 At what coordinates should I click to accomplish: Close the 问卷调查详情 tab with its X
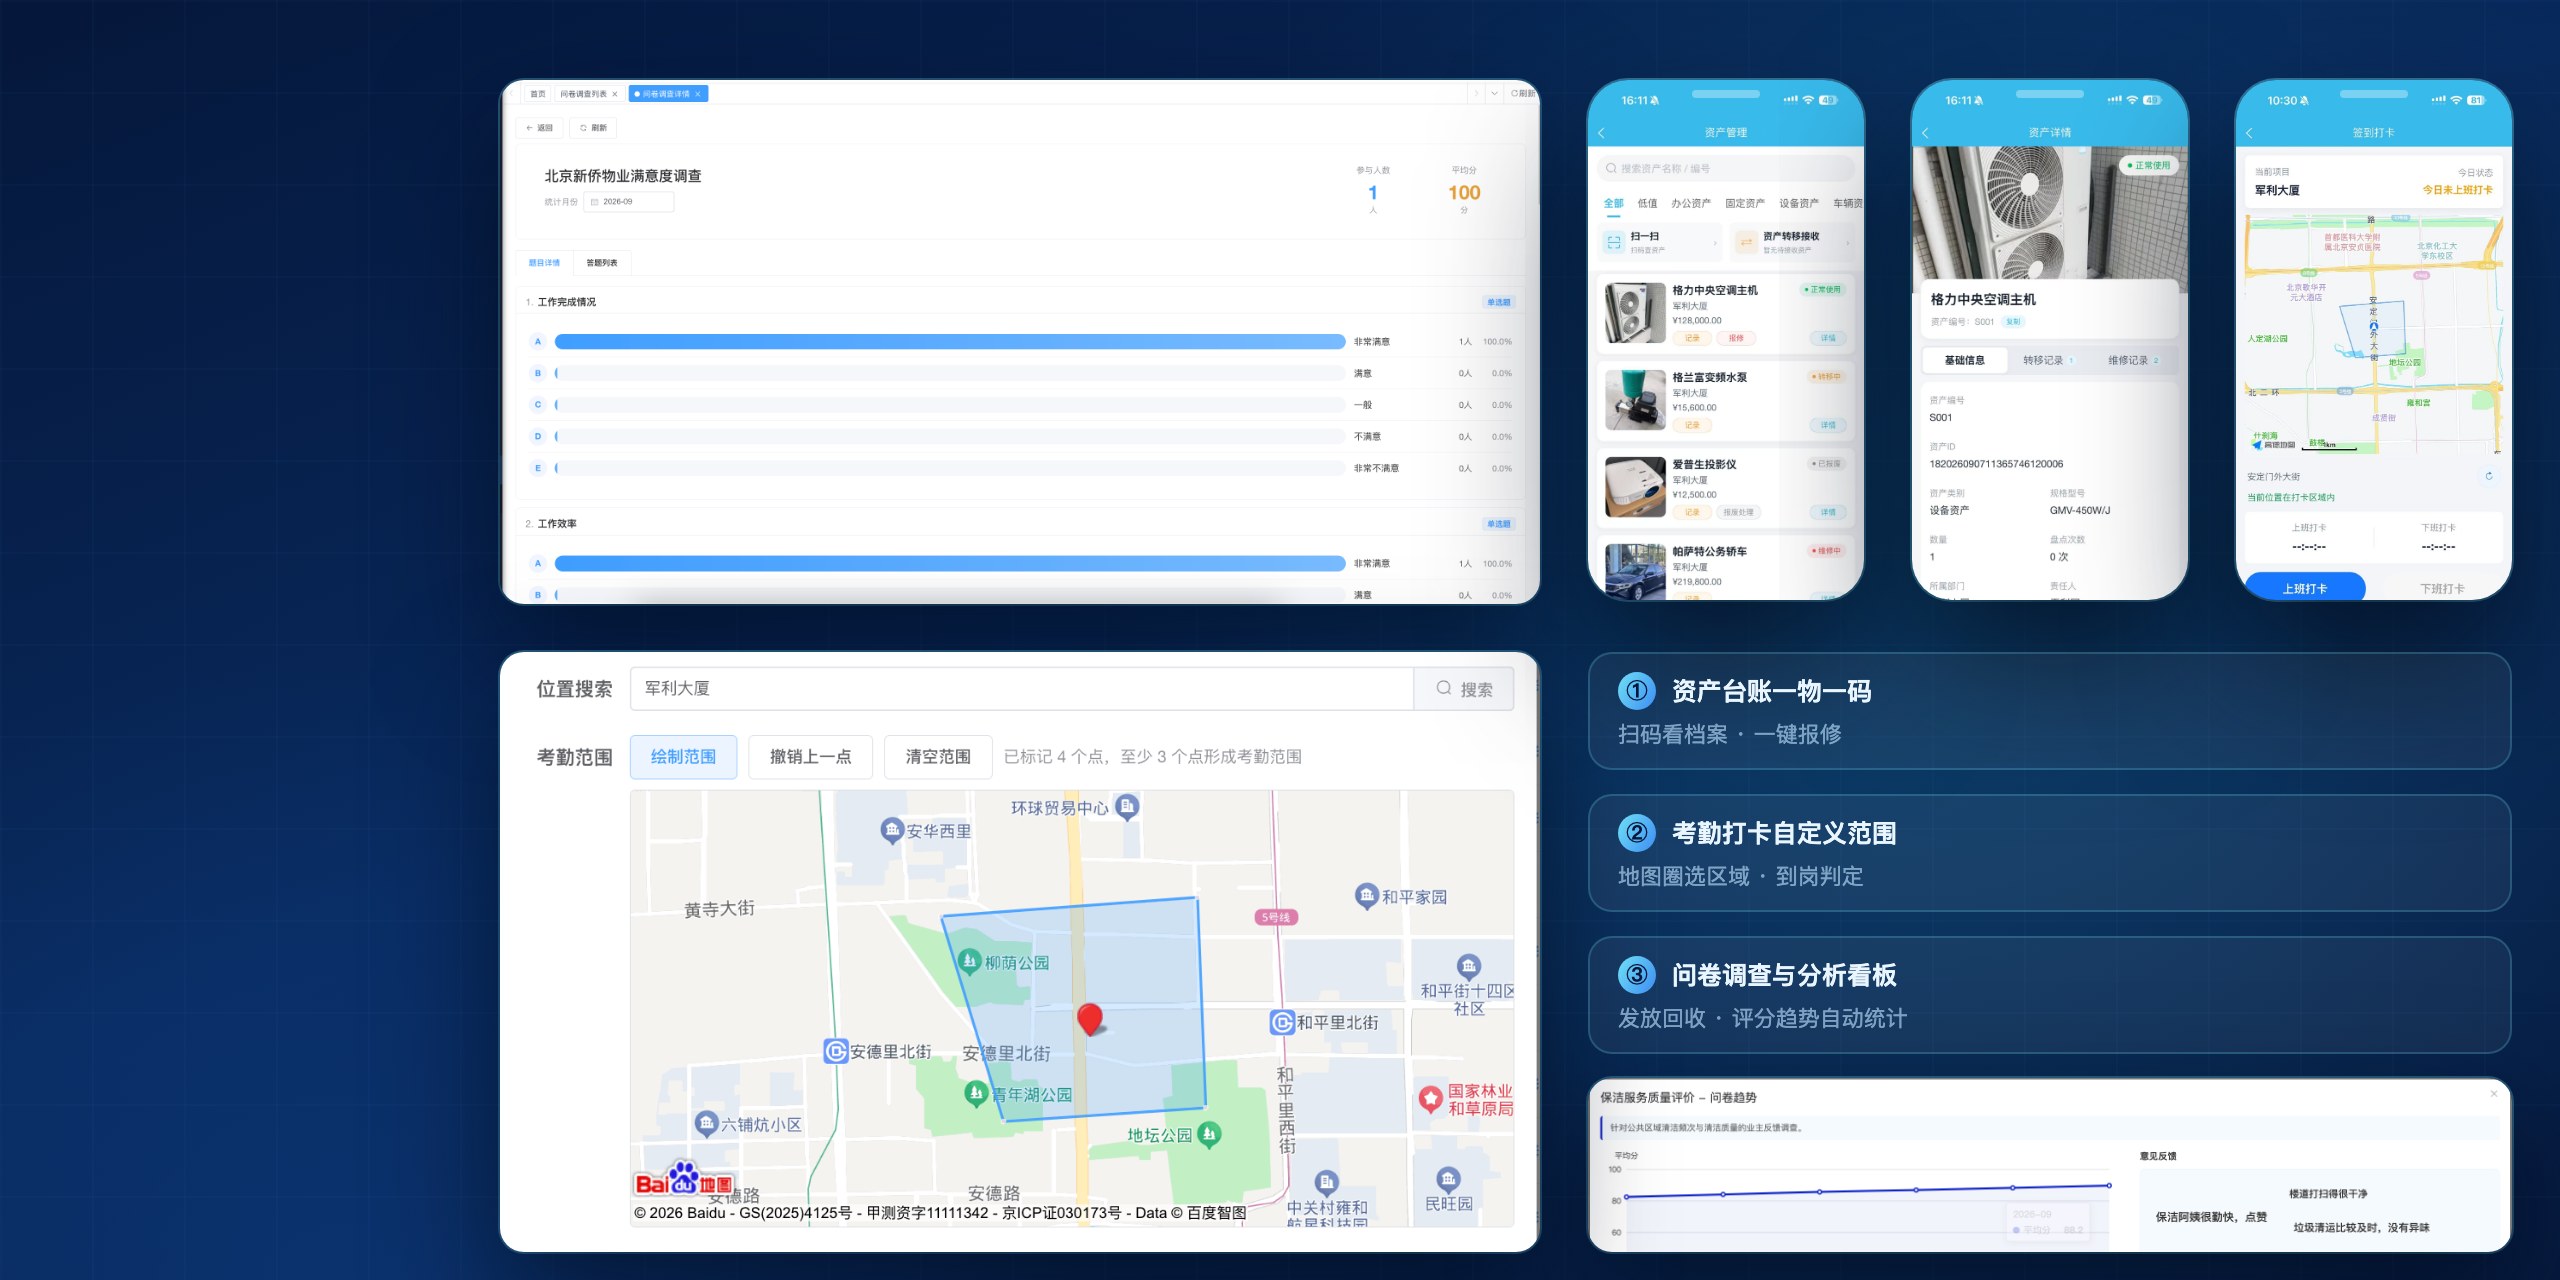pyautogui.click(x=698, y=94)
